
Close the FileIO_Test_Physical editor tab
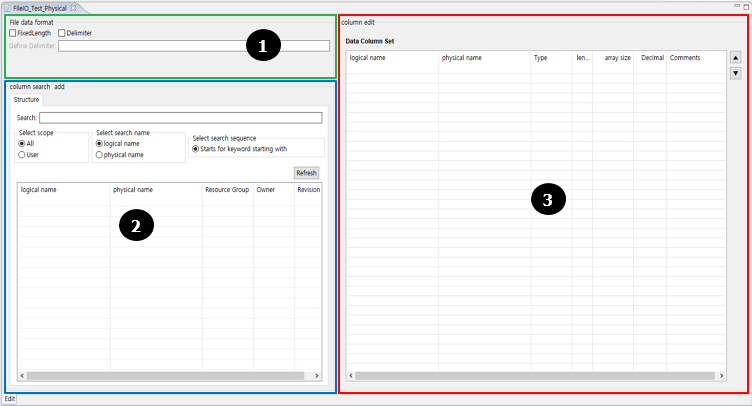73,7
